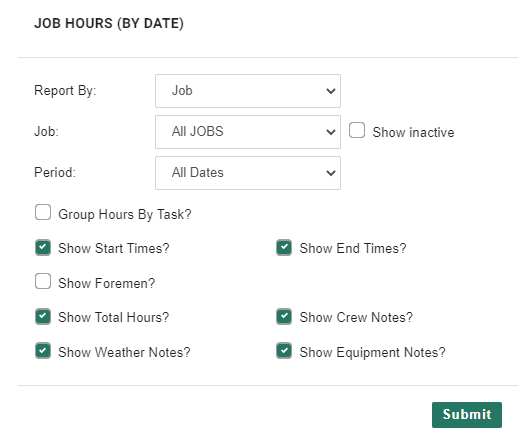Disable the Show End Times checkbox
Screen dimensions: 529x441
284,247
